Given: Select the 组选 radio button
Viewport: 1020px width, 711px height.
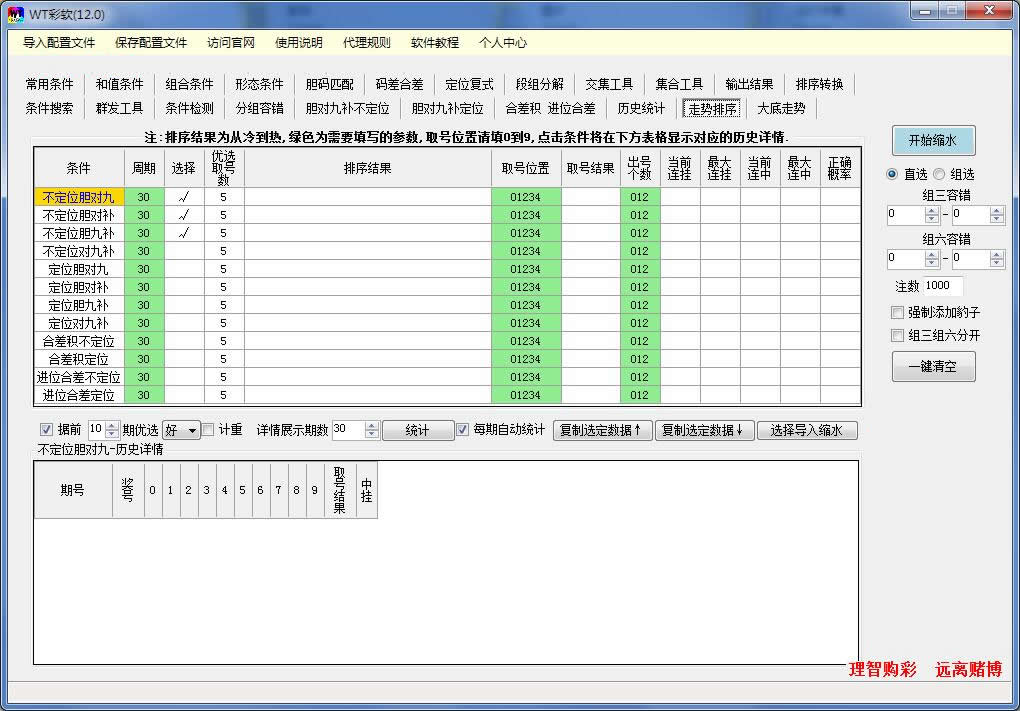Looking at the screenshot, I should [938, 174].
